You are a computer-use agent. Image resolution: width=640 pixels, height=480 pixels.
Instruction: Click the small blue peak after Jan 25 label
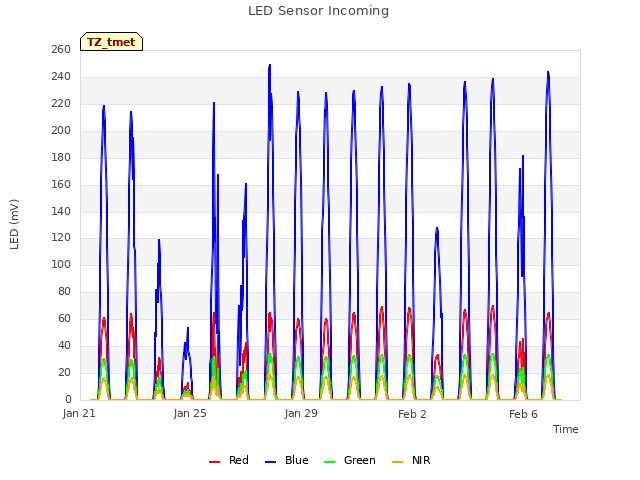(188, 328)
